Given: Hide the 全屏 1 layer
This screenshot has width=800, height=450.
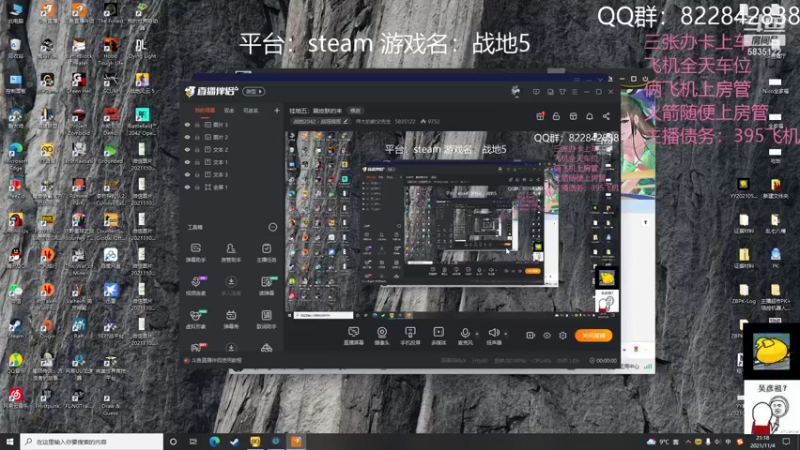Looking at the screenshot, I should pos(187,187).
